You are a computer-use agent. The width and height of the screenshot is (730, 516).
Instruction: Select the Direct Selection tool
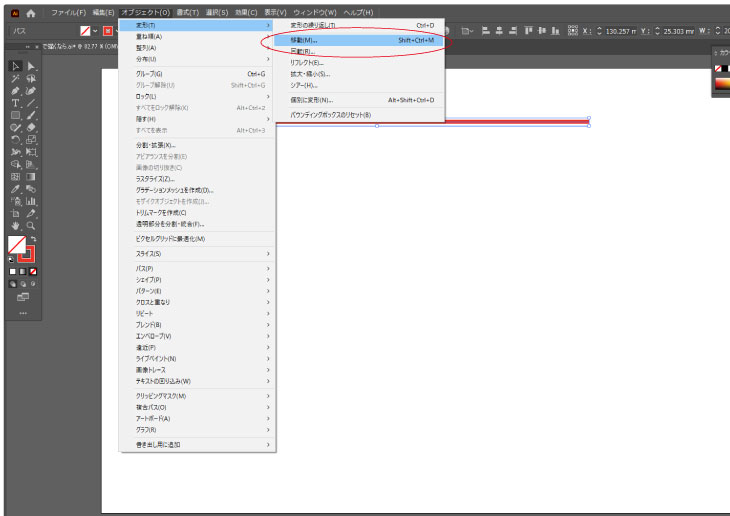coord(31,66)
